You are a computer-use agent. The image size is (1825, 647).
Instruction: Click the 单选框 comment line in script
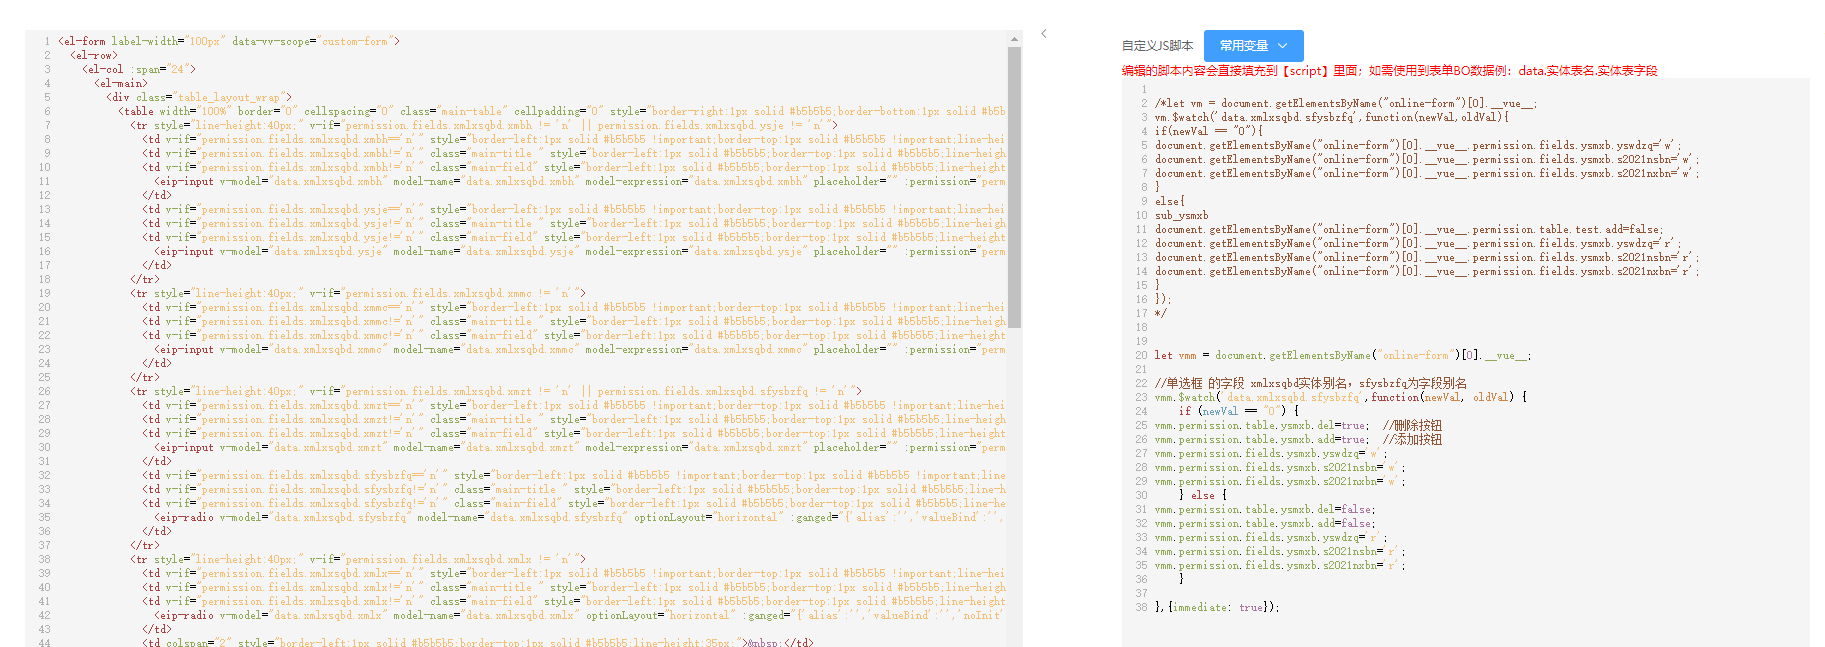coord(1310,384)
